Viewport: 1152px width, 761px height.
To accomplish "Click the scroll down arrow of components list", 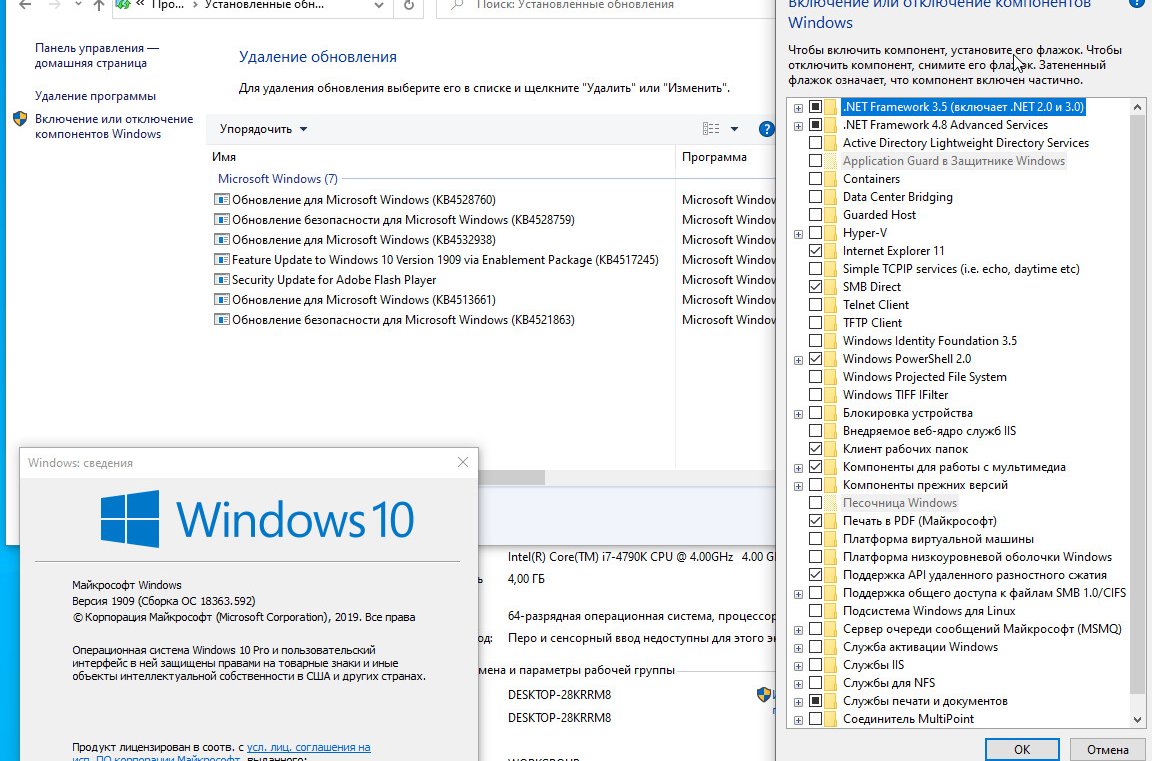I will click(1137, 720).
